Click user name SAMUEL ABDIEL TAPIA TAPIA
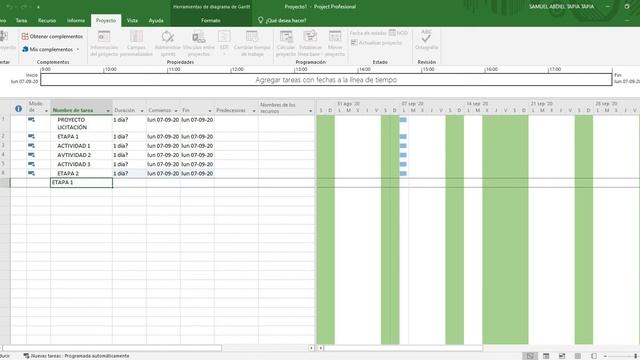This screenshot has height=360, width=640. (x=561, y=7)
